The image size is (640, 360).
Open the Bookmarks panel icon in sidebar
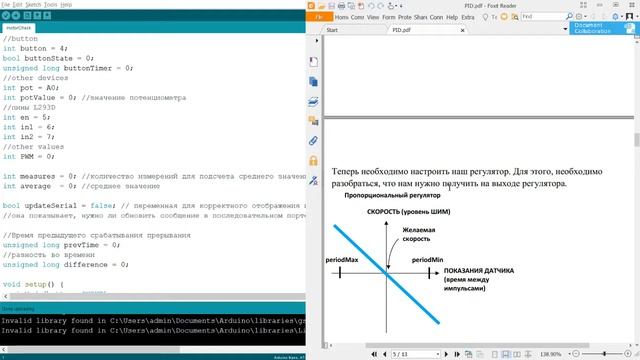(313, 62)
